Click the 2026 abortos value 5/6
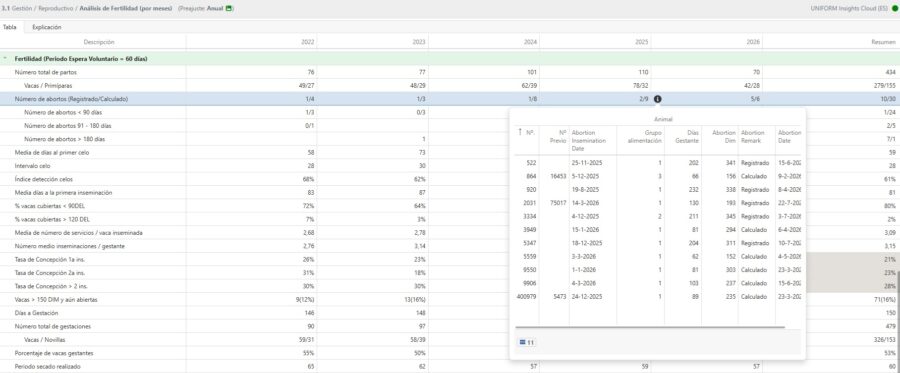The height and width of the screenshot is (373, 900). (755, 99)
